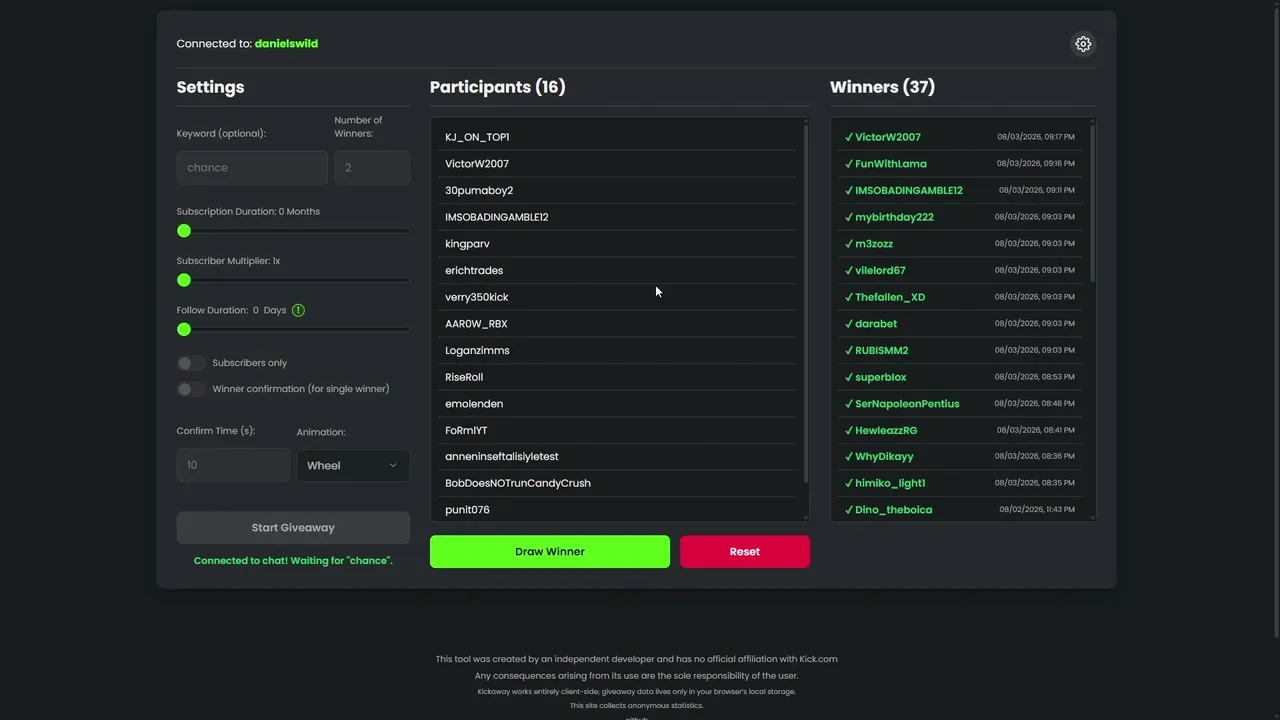Click the Follow Duration info icon
This screenshot has width=1280, height=720.
coord(298,310)
